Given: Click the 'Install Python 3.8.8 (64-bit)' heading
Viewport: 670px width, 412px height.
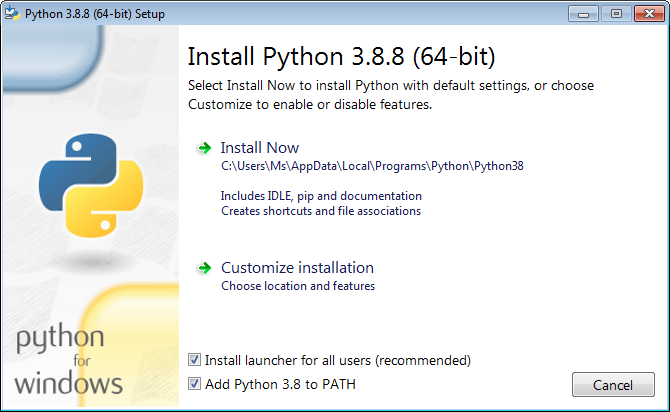Looking at the screenshot, I should [x=341, y=56].
